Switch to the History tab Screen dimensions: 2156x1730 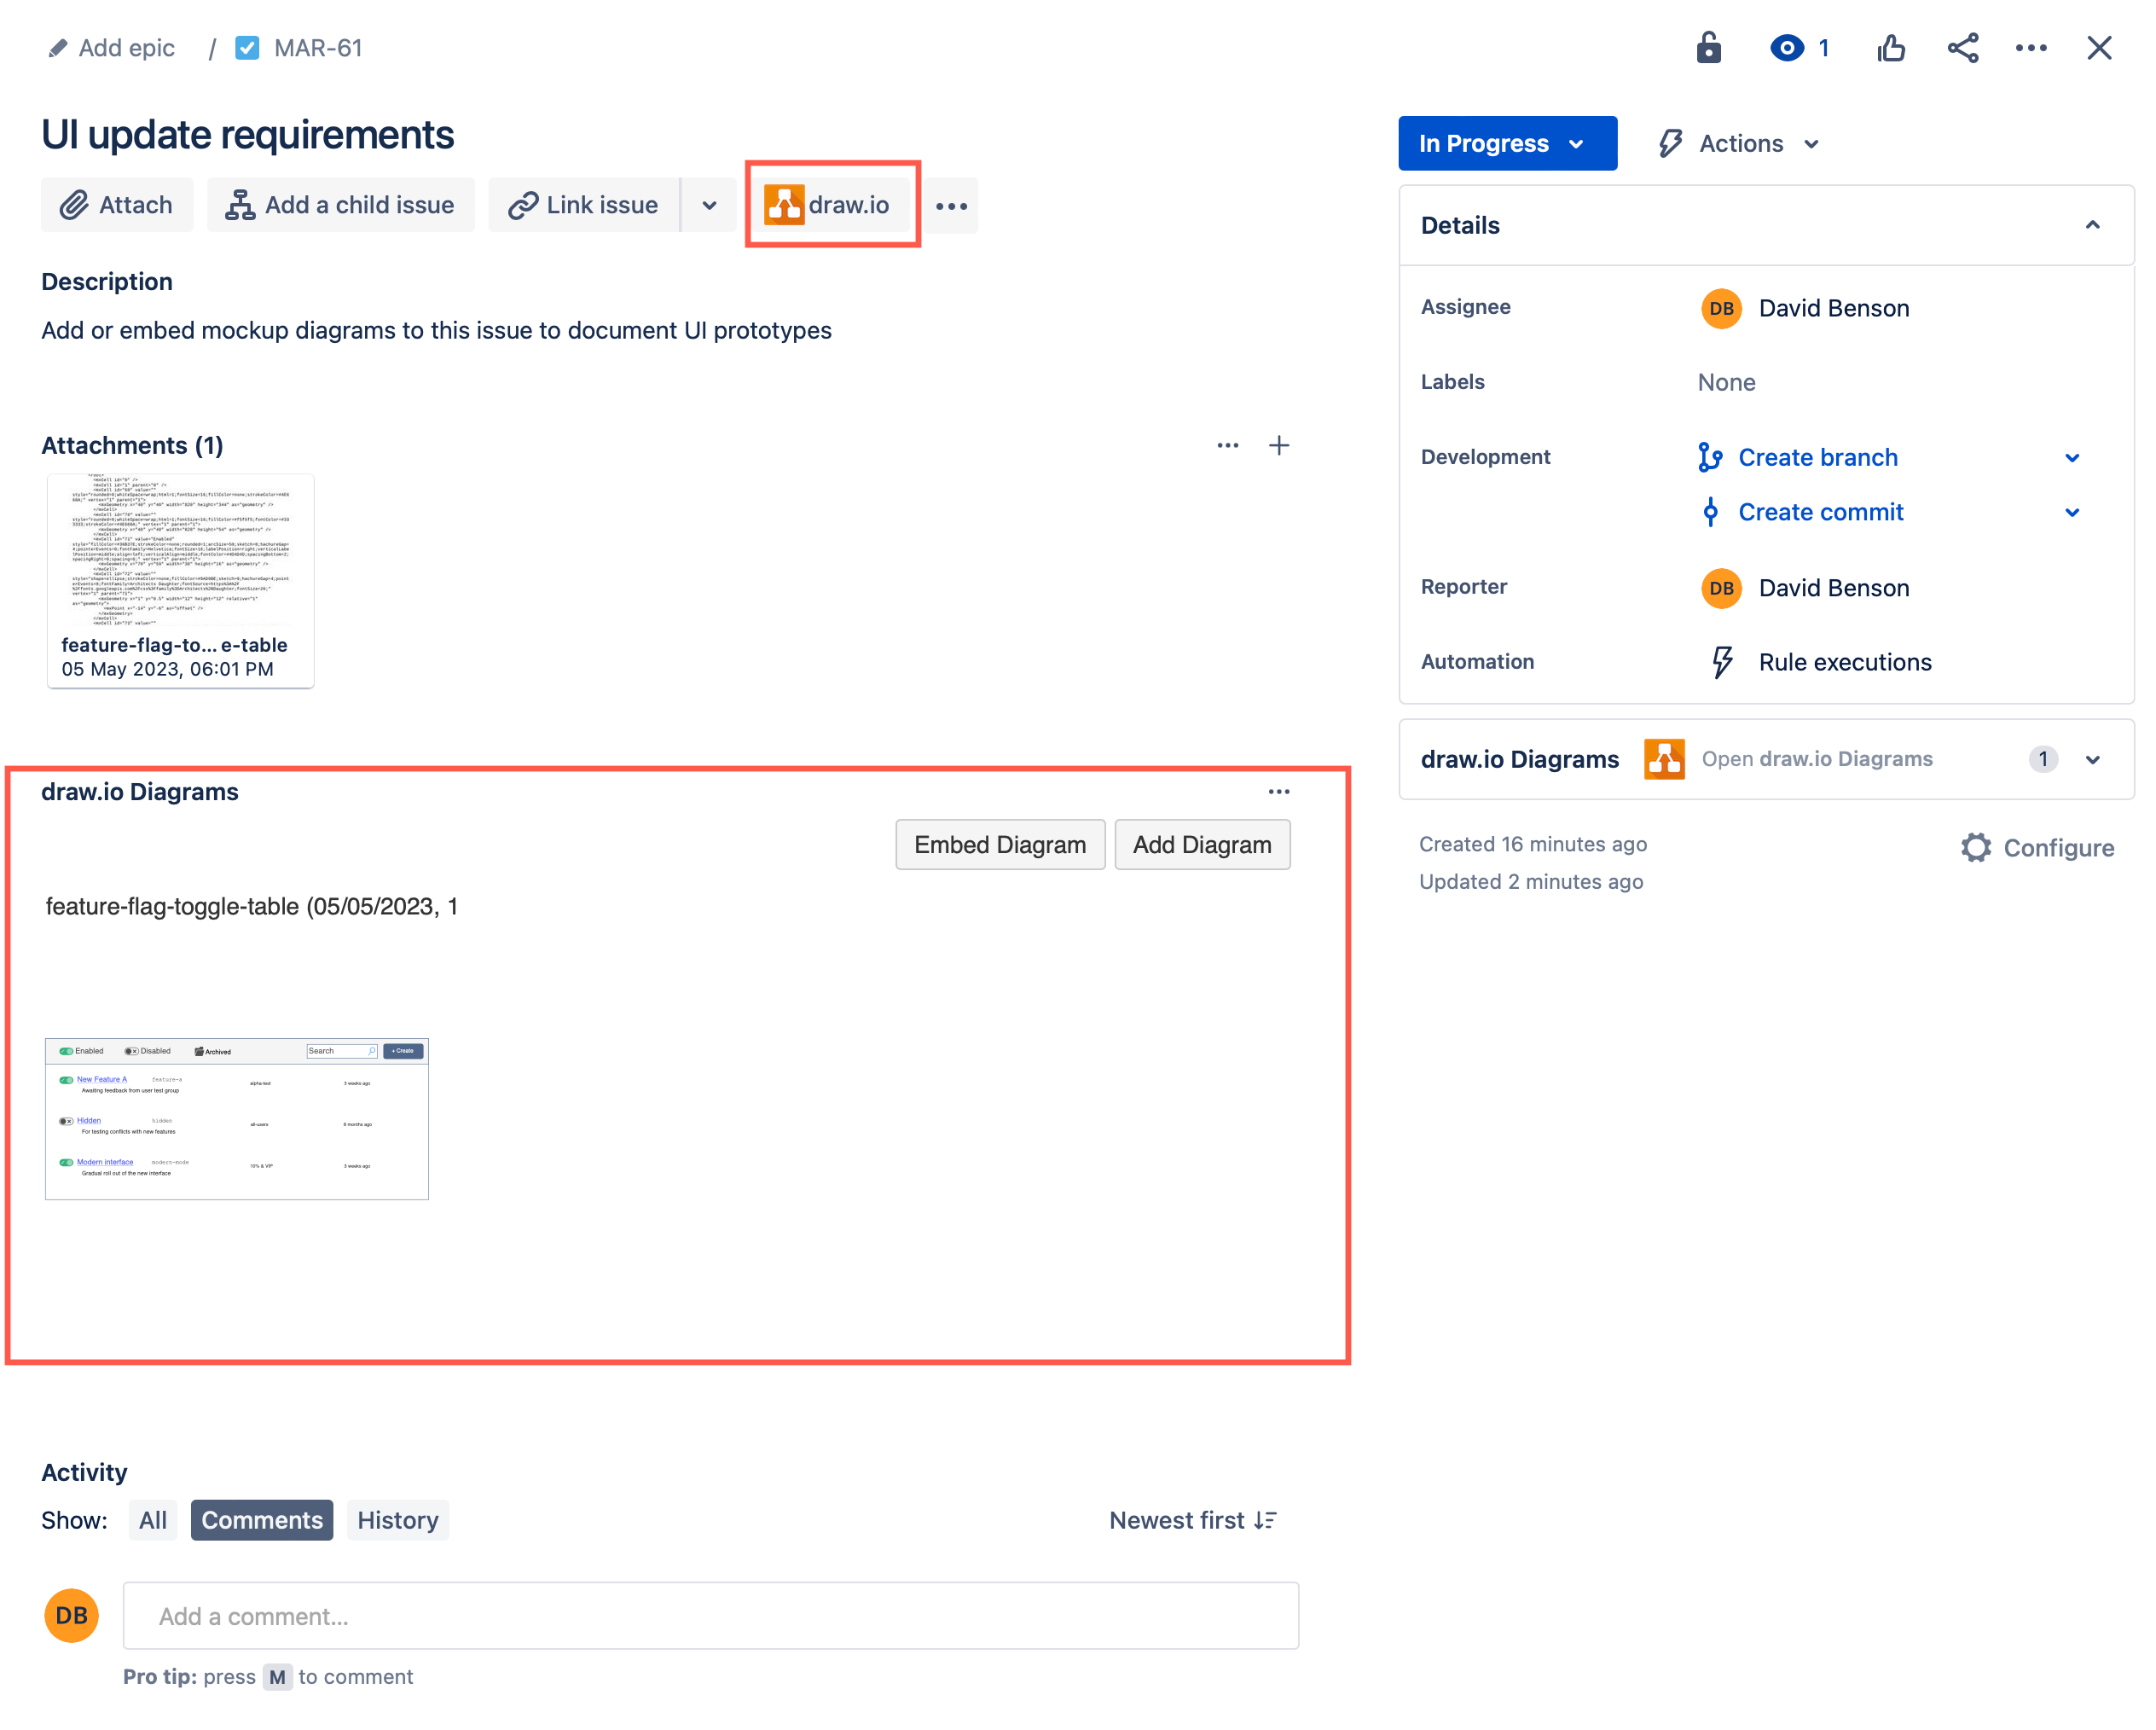coord(397,1519)
